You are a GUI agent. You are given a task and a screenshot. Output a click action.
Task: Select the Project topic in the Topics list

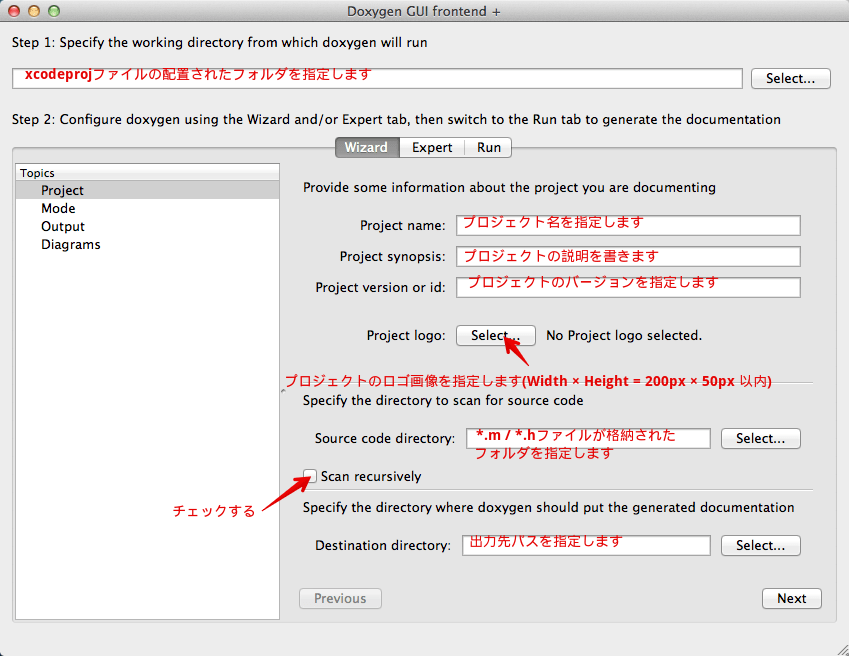pyautogui.click(x=64, y=190)
